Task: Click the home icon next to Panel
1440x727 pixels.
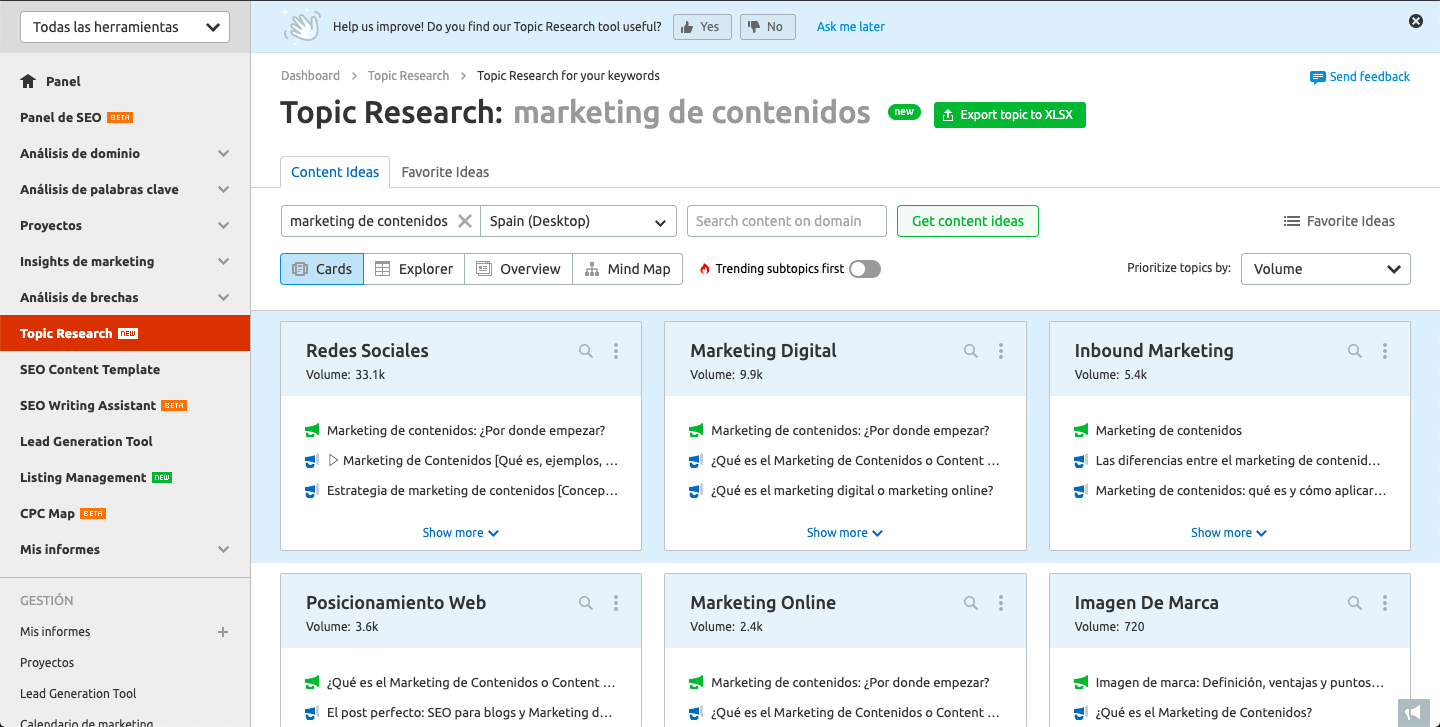Action: pyautogui.click(x=28, y=81)
